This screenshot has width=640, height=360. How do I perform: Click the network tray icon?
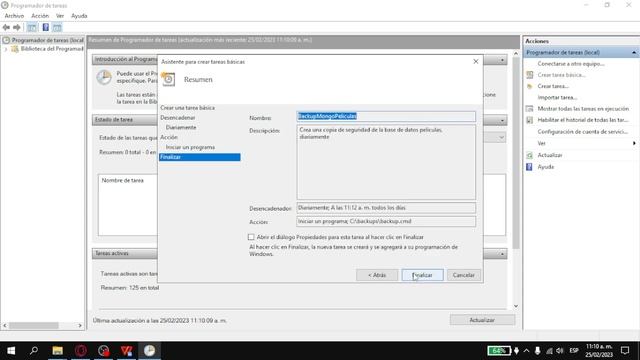tap(549, 351)
